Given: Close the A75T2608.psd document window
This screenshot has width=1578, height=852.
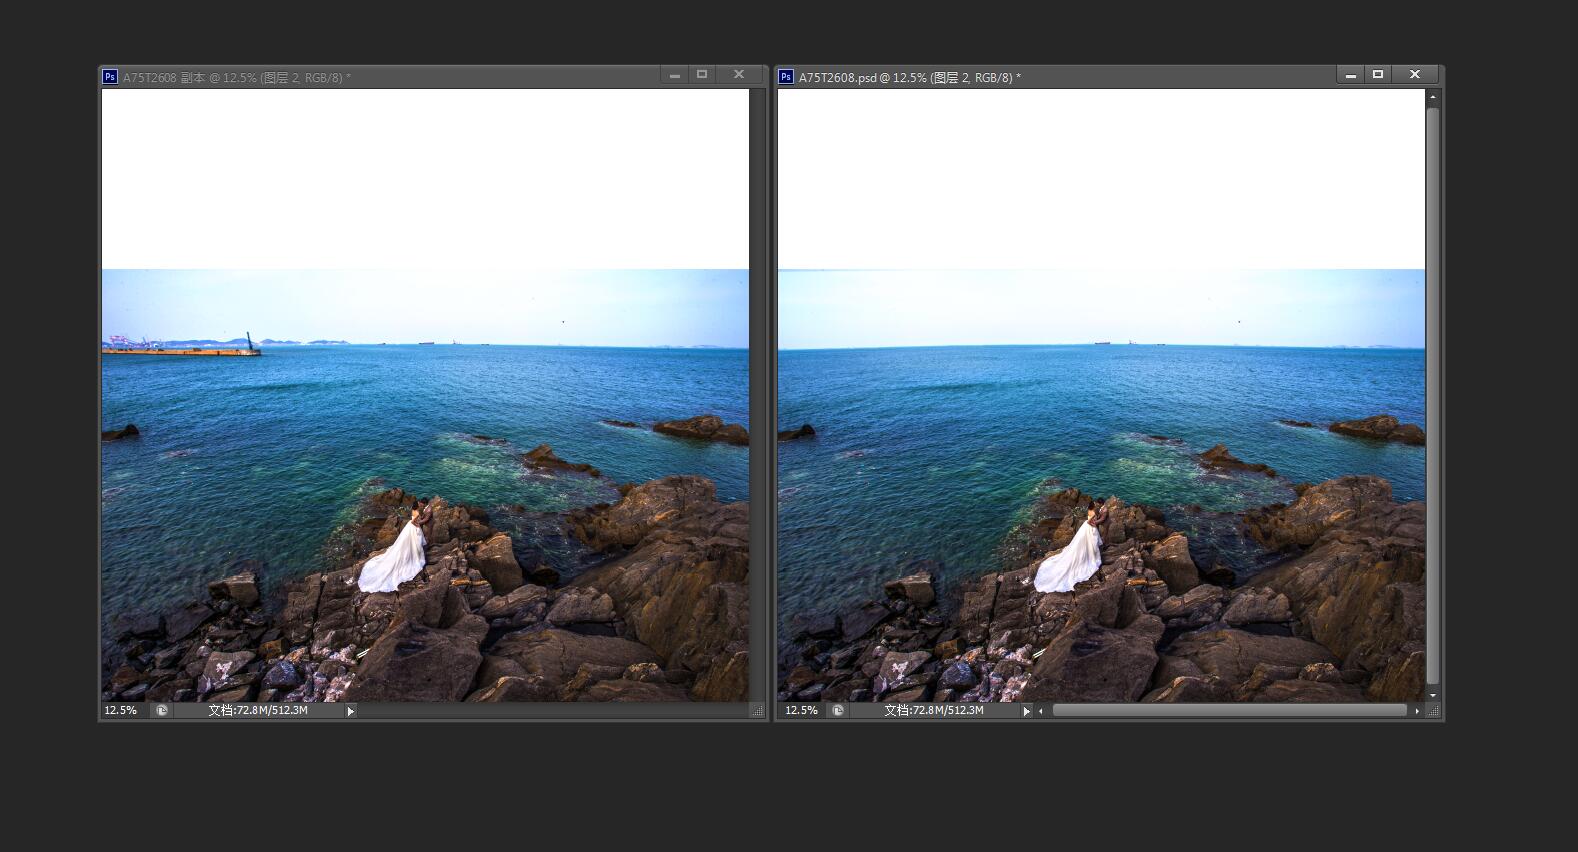Looking at the screenshot, I should tap(1415, 74).
